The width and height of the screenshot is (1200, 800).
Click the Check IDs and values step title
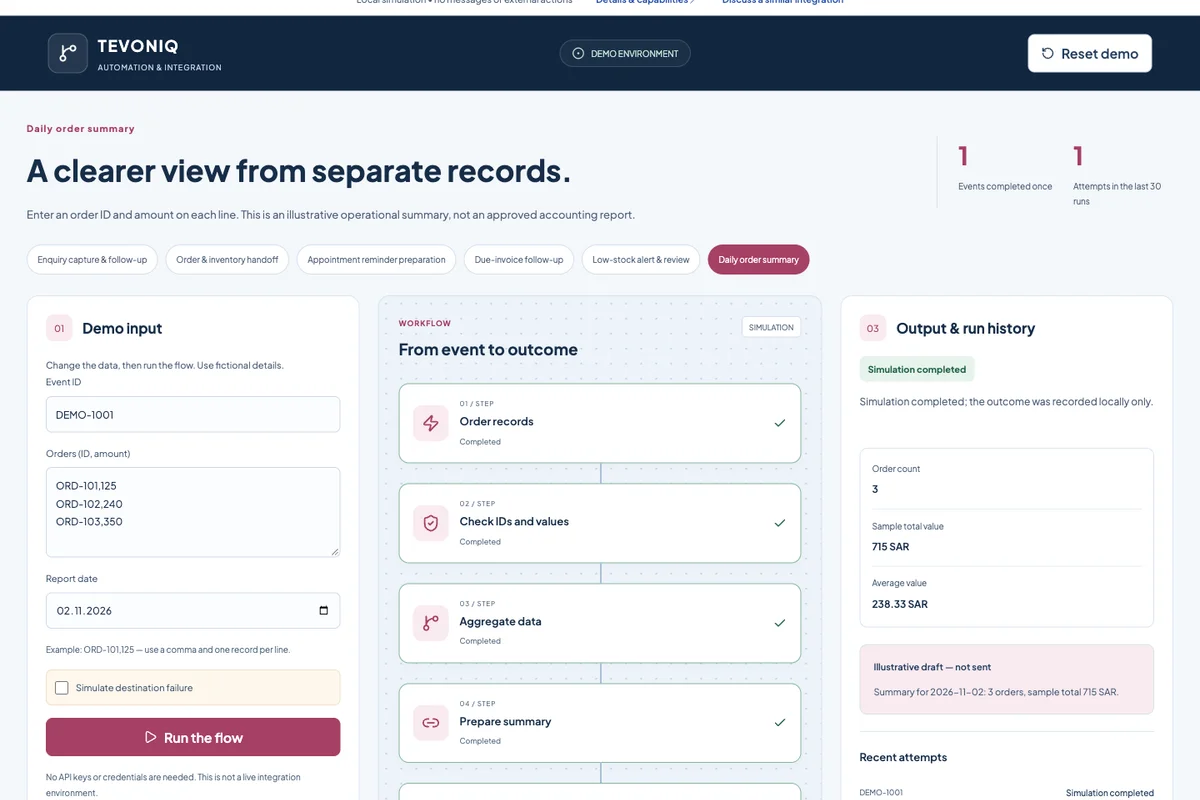[514, 521]
